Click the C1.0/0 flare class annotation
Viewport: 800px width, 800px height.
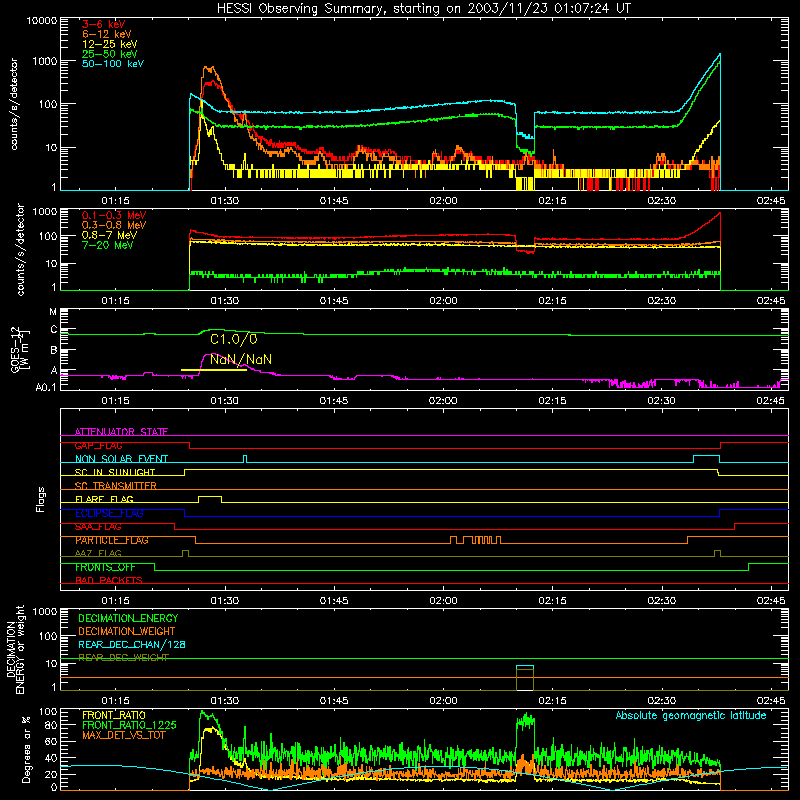(x=234, y=339)
